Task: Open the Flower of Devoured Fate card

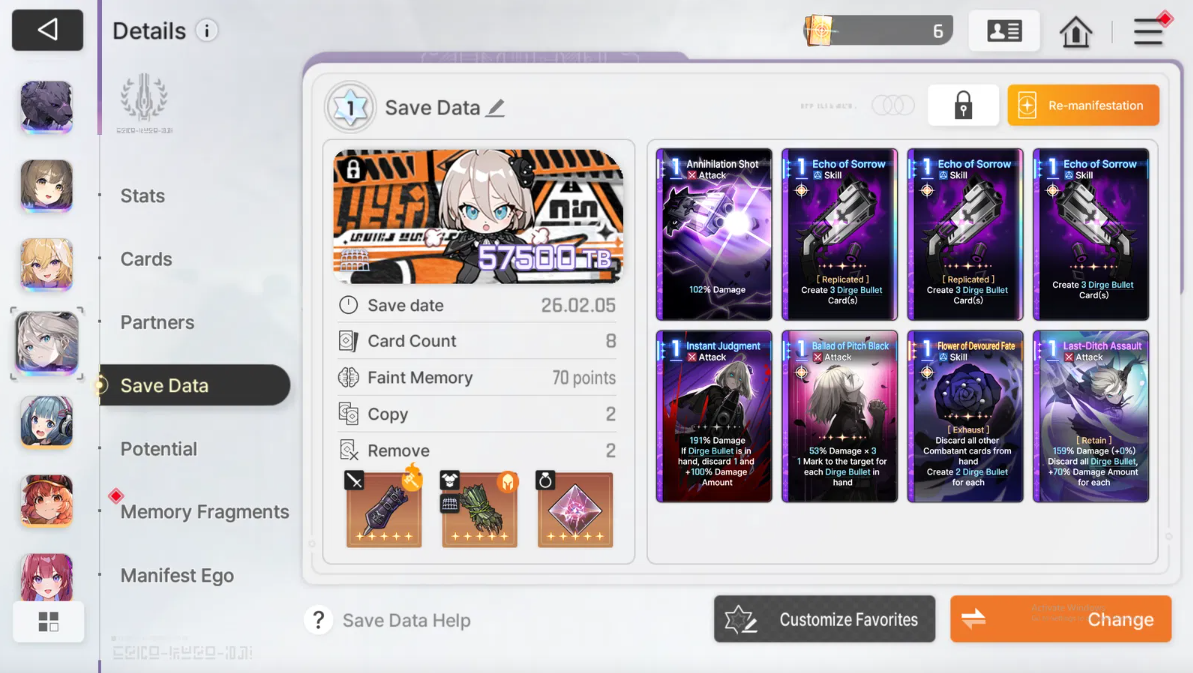Action: coord(965,416)
